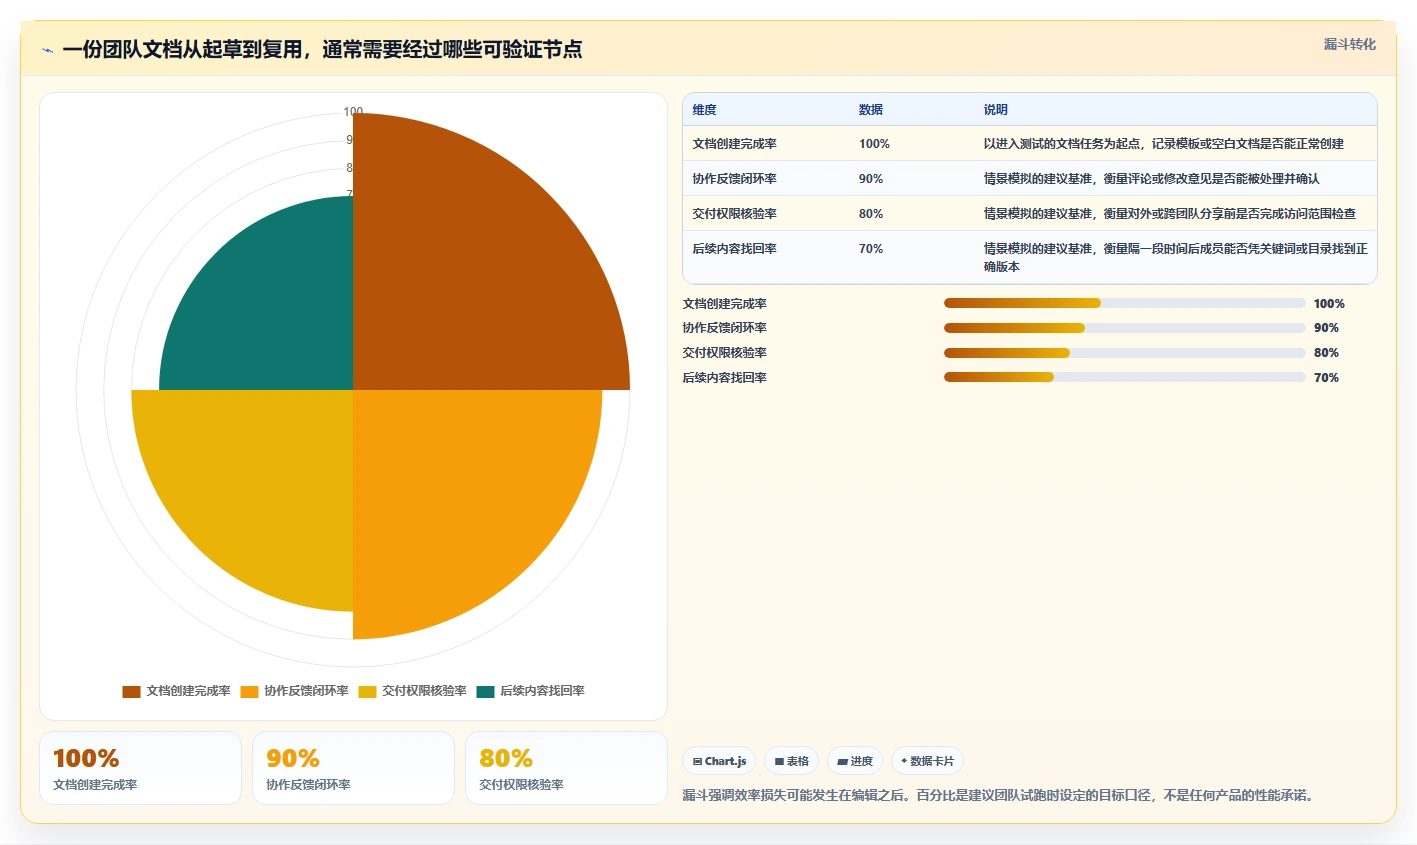The width and height of the screenshot is (1417, 845).
Task: Click the 数据卡片 chip
Action: pos(927,761)
